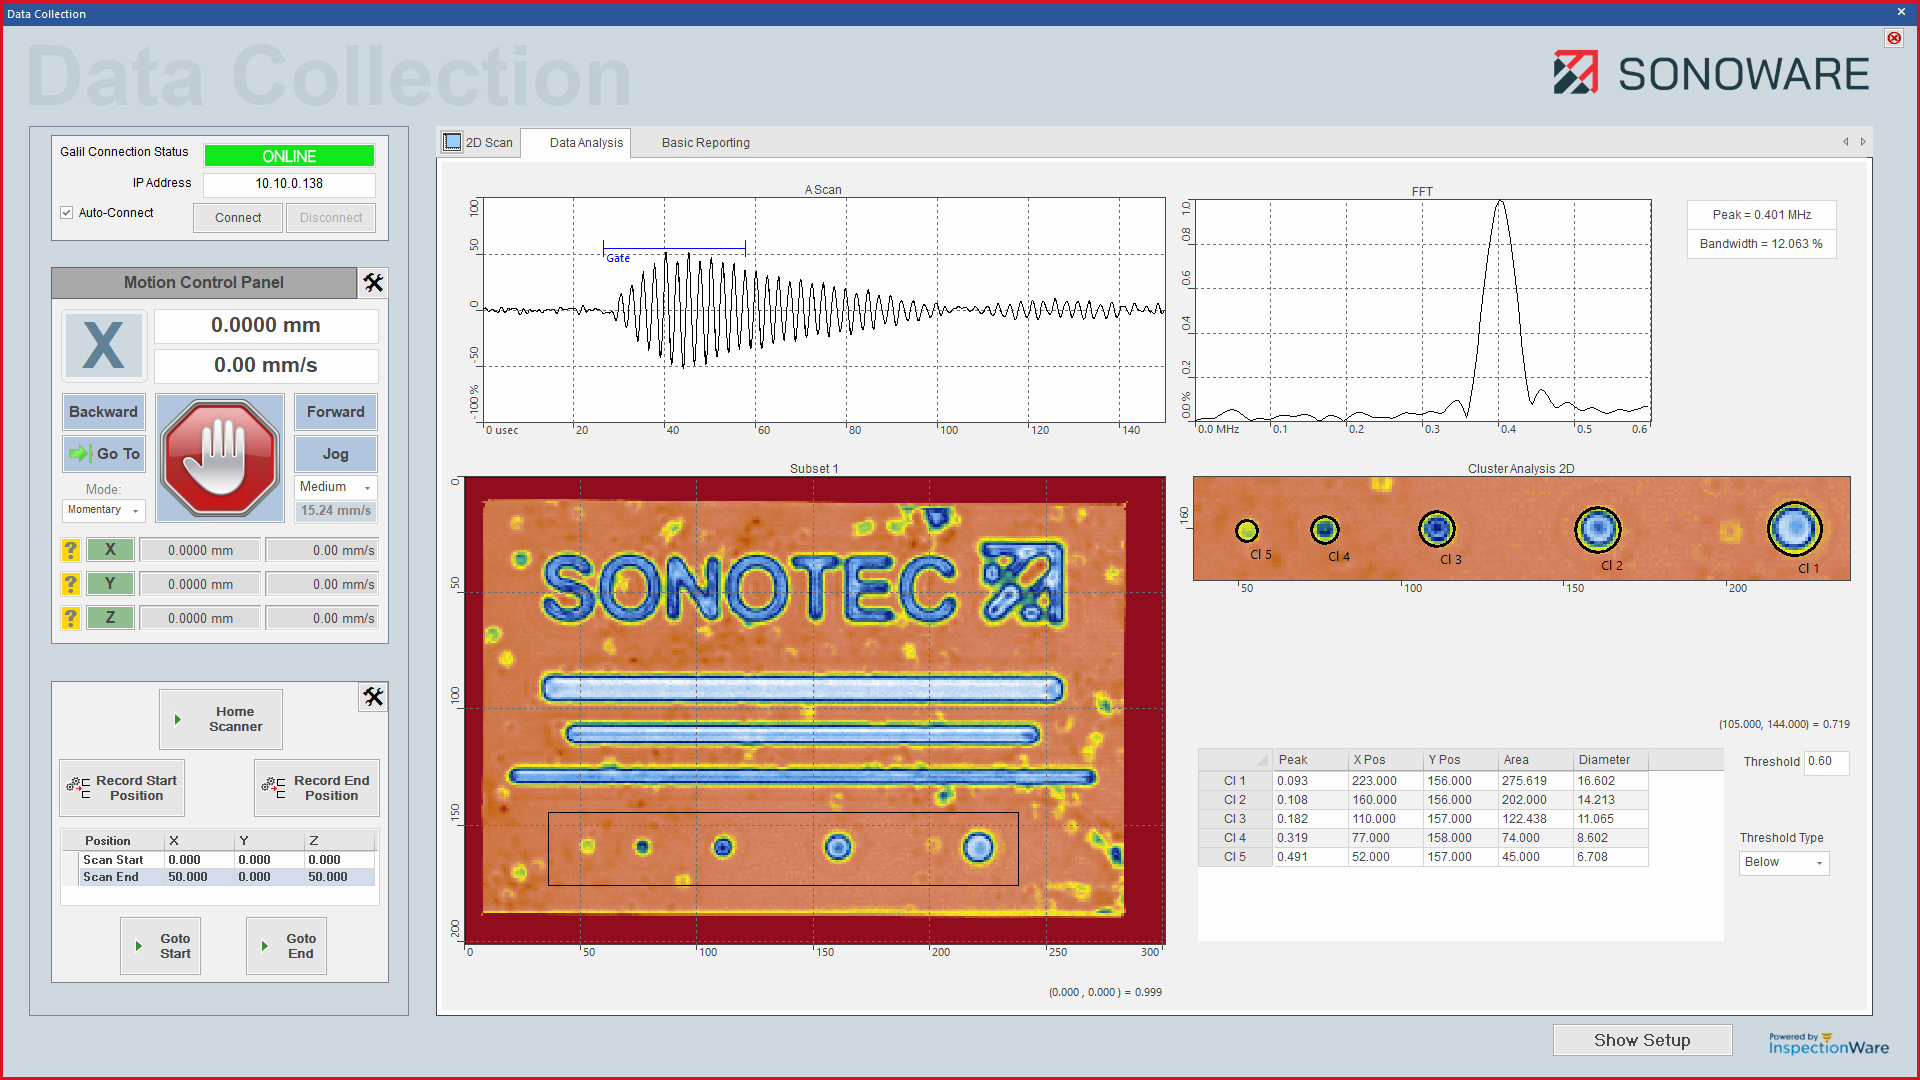Click the X axis question mark help icon
1920x1080 pixels.
click(x=70, y=549)
